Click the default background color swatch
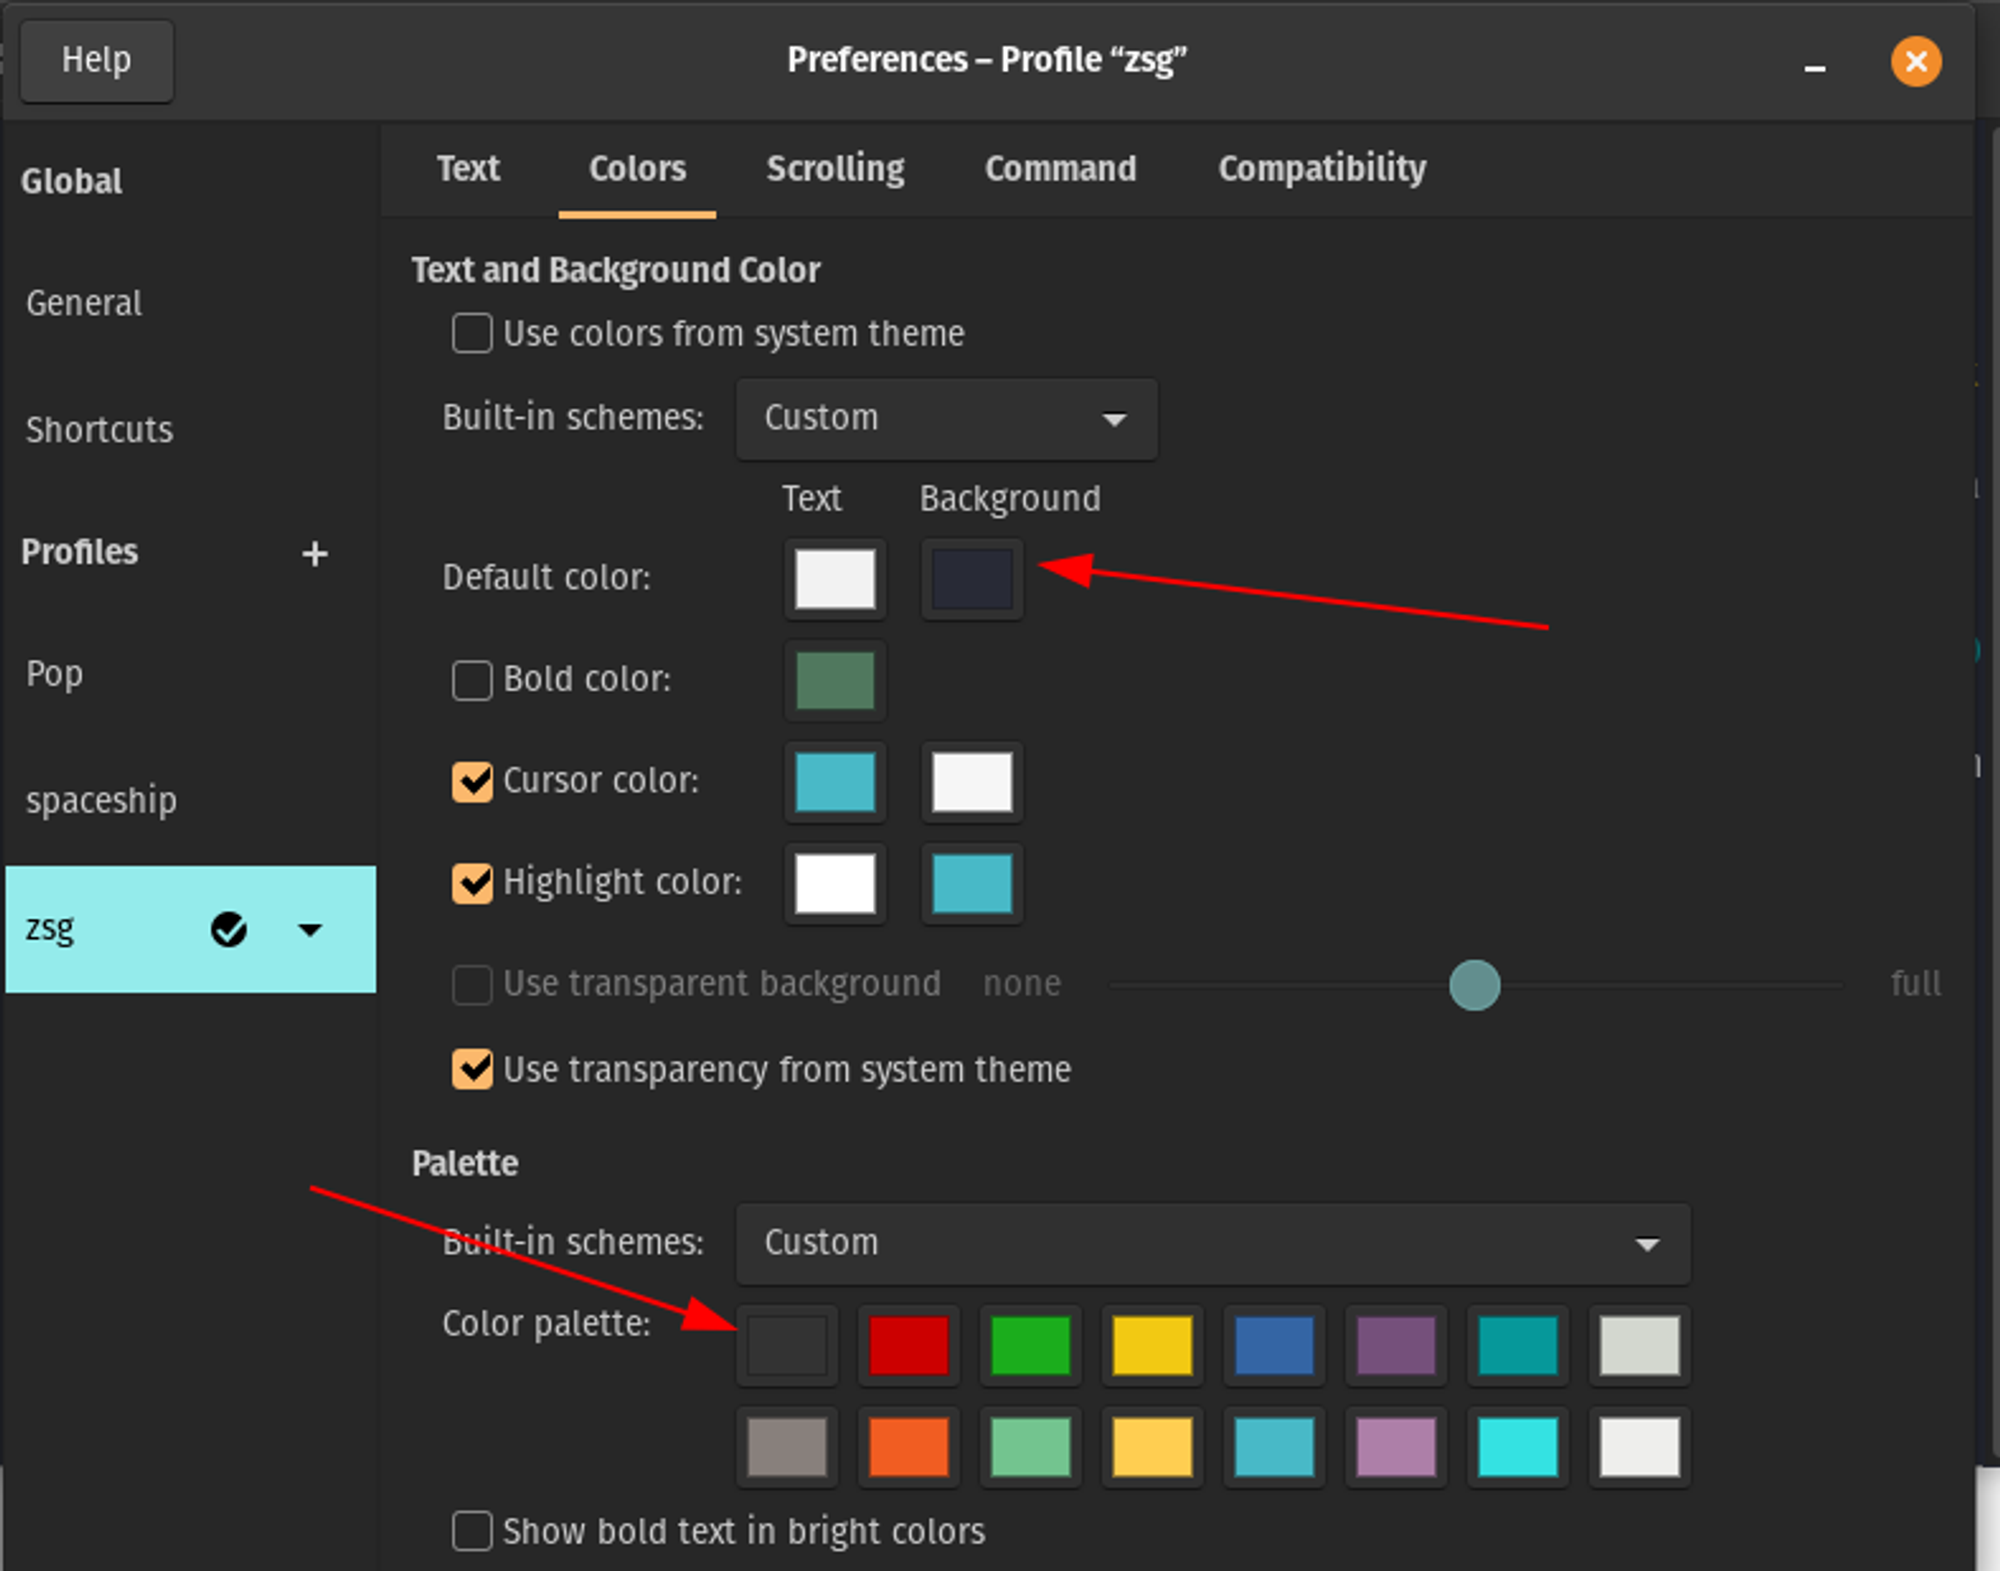 pos(972,579)
